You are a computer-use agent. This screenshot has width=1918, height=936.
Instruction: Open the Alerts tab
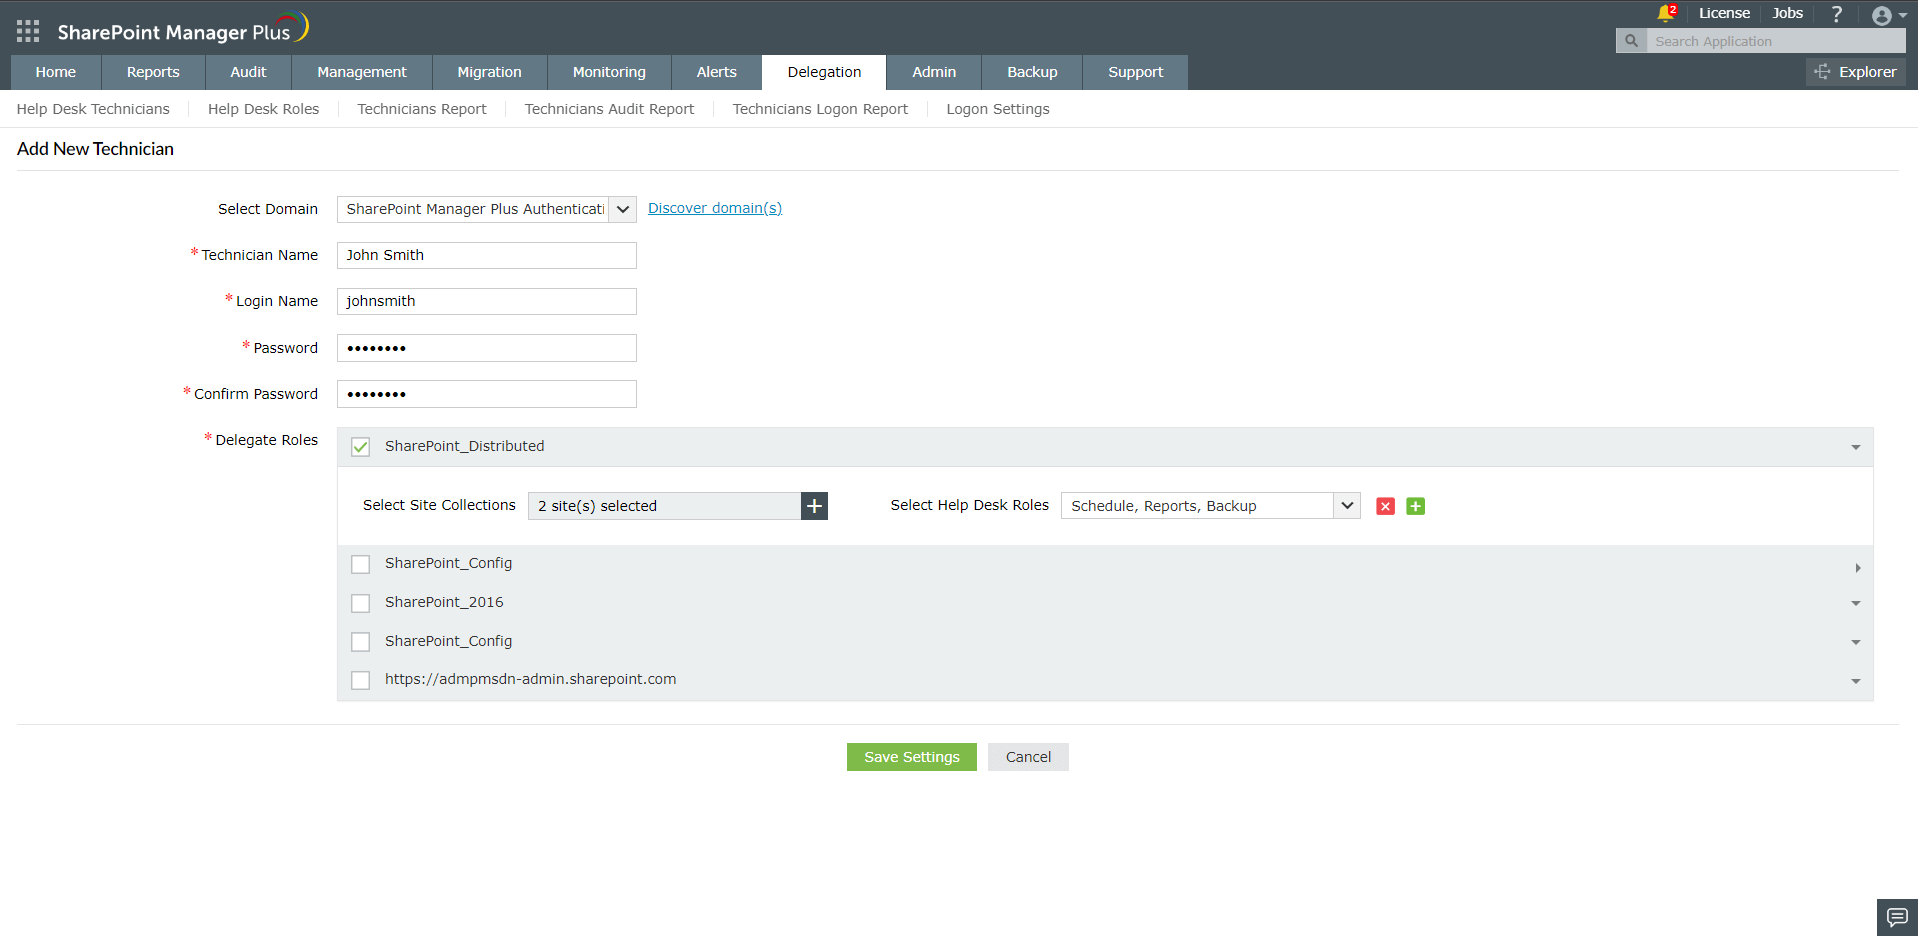717,72
